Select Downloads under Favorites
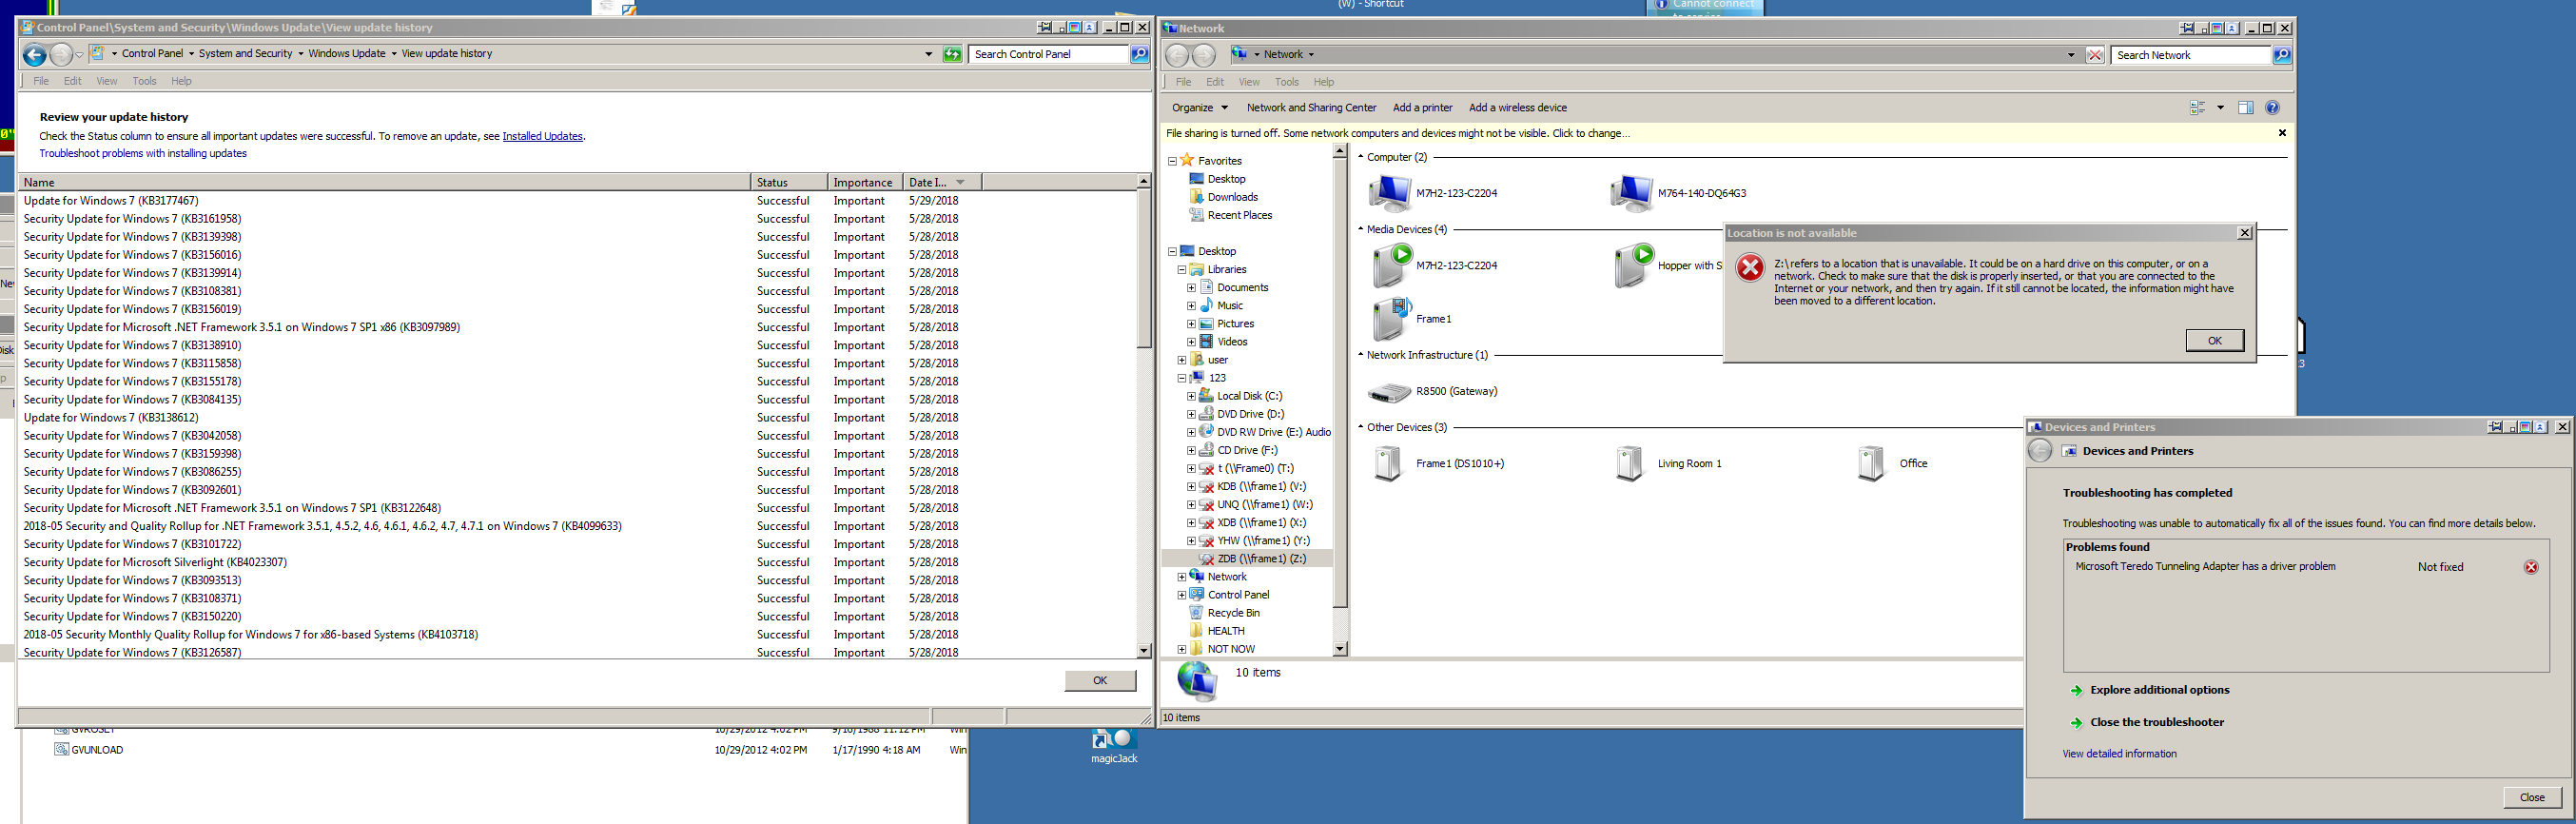The width and height of the screenshot is (2576, 824). point(1232,197)
